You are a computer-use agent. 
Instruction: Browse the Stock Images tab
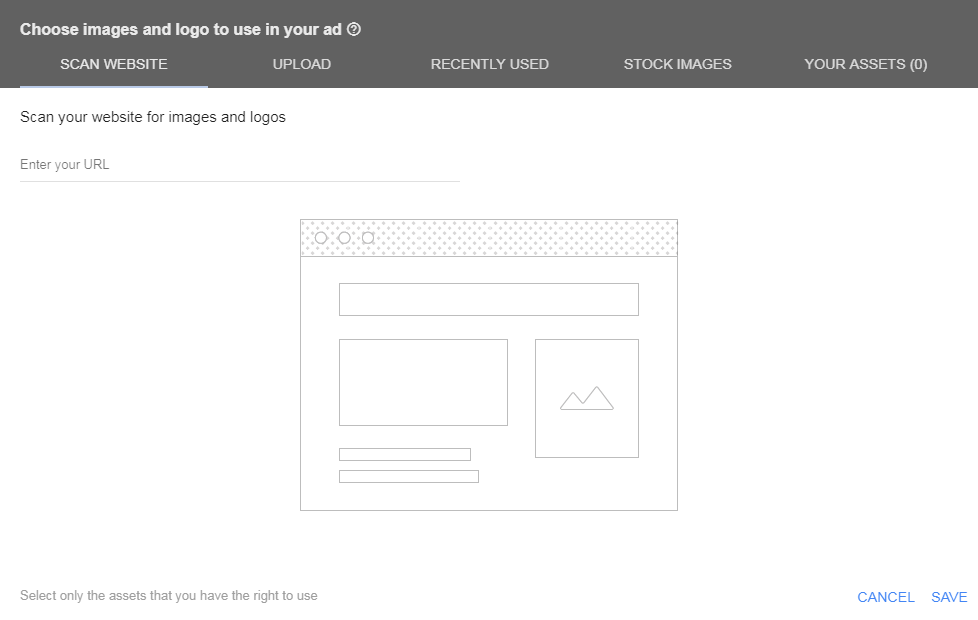[677, 64]
